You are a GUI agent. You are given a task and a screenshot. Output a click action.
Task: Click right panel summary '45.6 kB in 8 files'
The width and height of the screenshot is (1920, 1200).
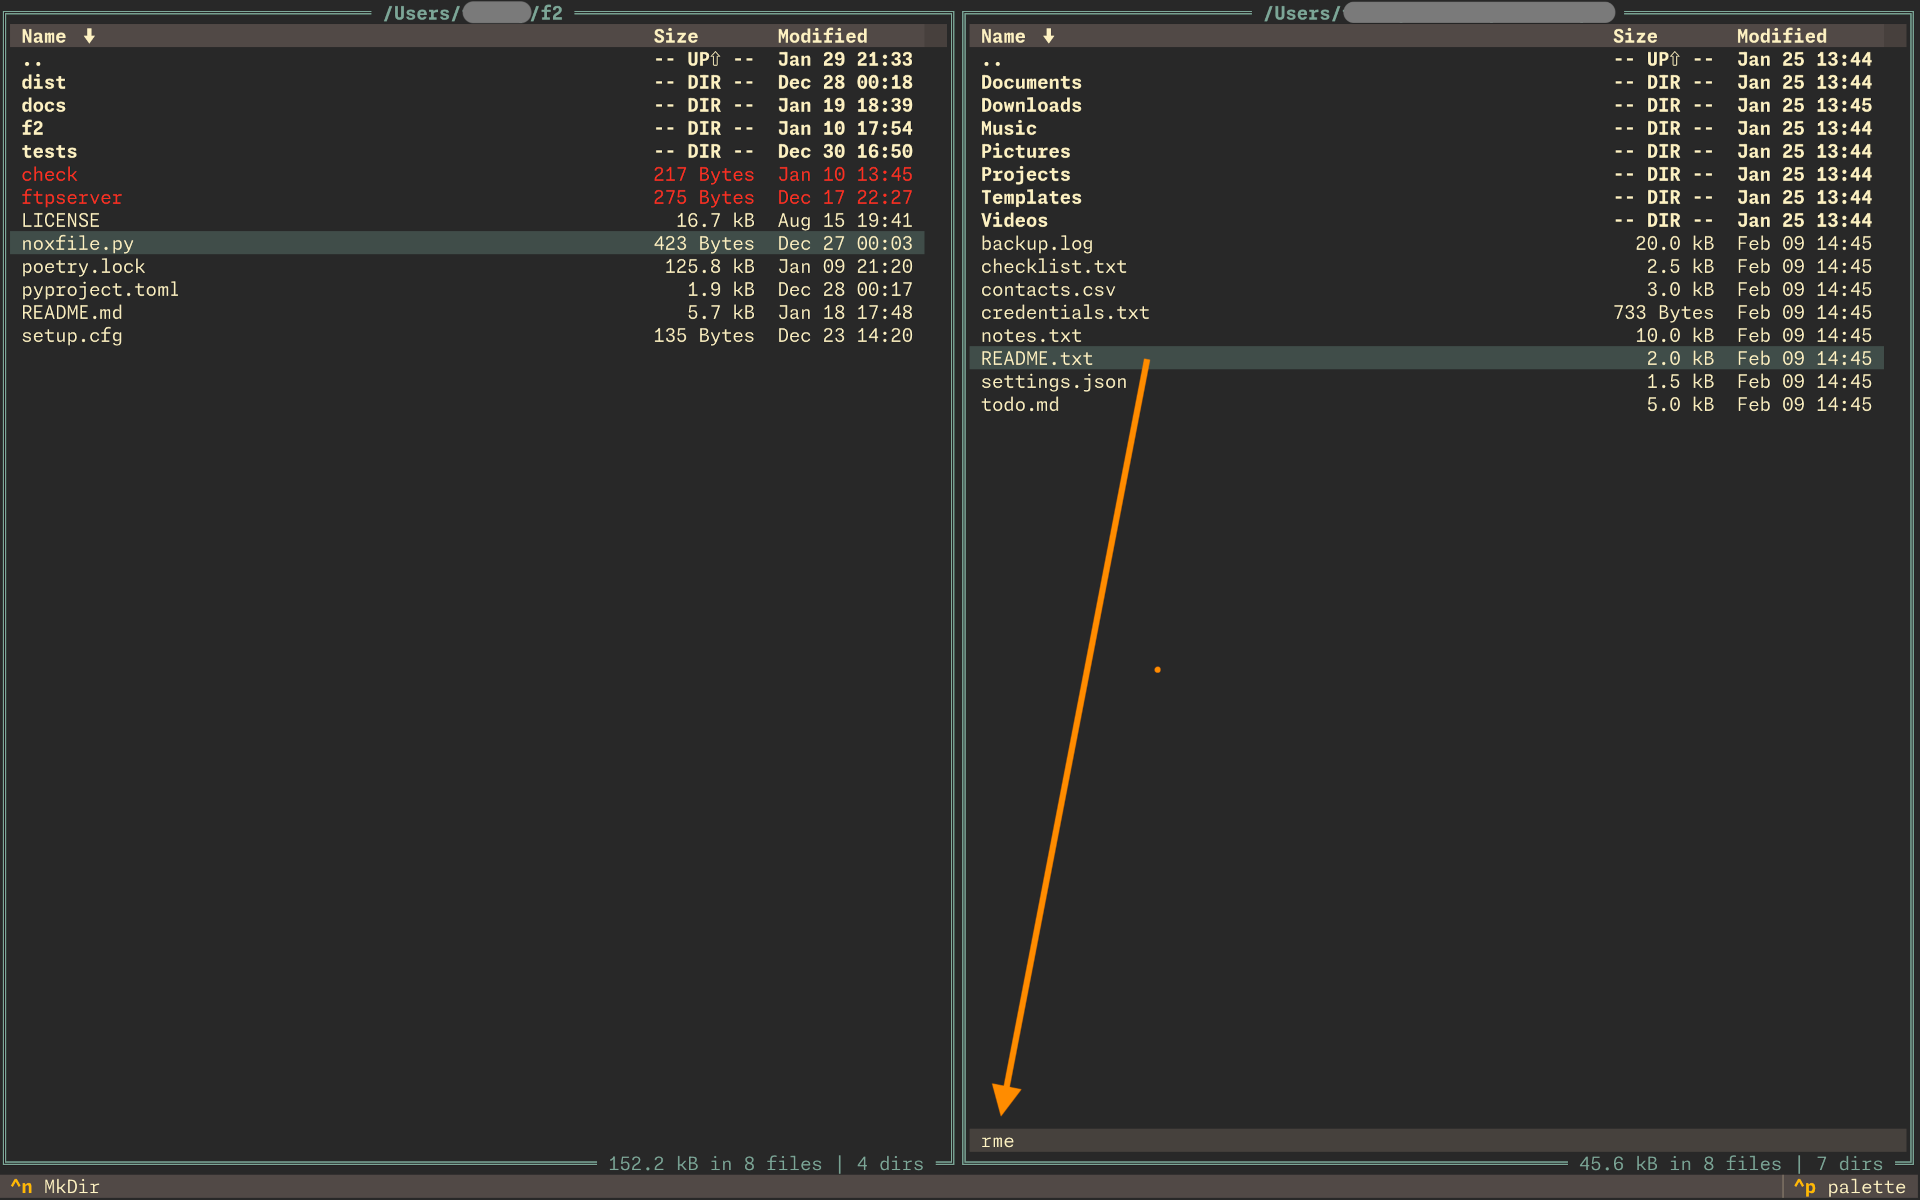1680,1164
